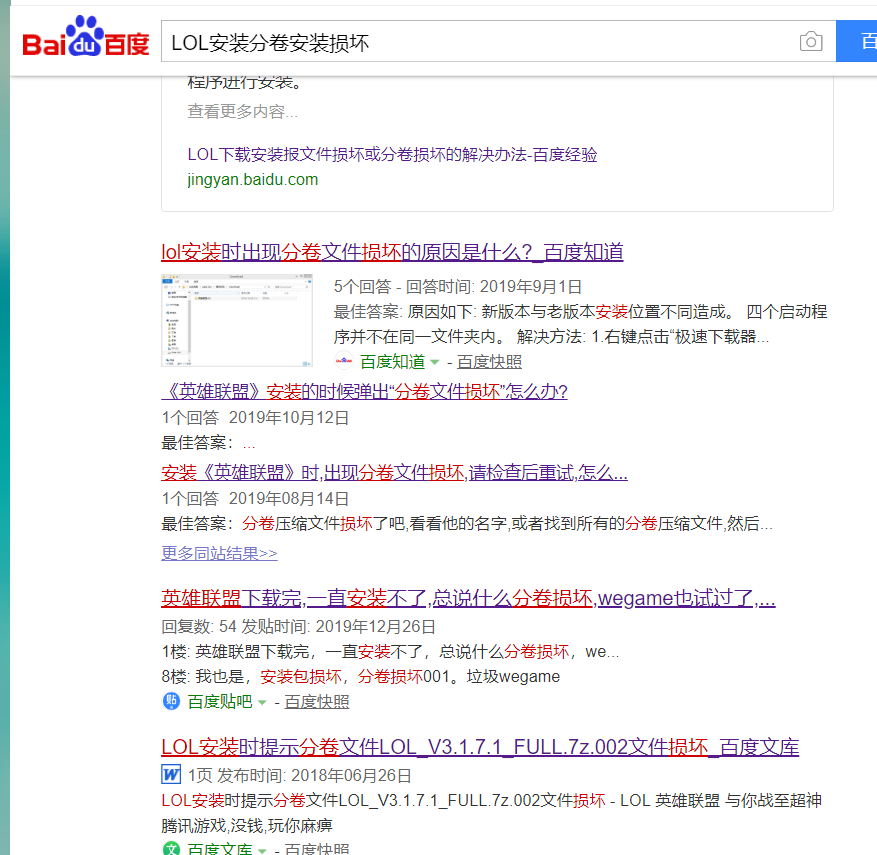Open lol安装时出现分卷文件损坏 百度知道 result
Screen dimensions: 877x855
(392, 252)
